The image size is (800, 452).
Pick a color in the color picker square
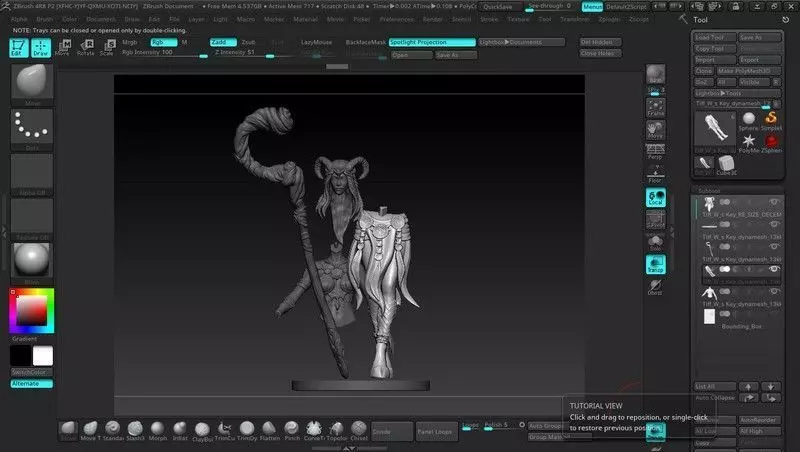coord(31,310)
